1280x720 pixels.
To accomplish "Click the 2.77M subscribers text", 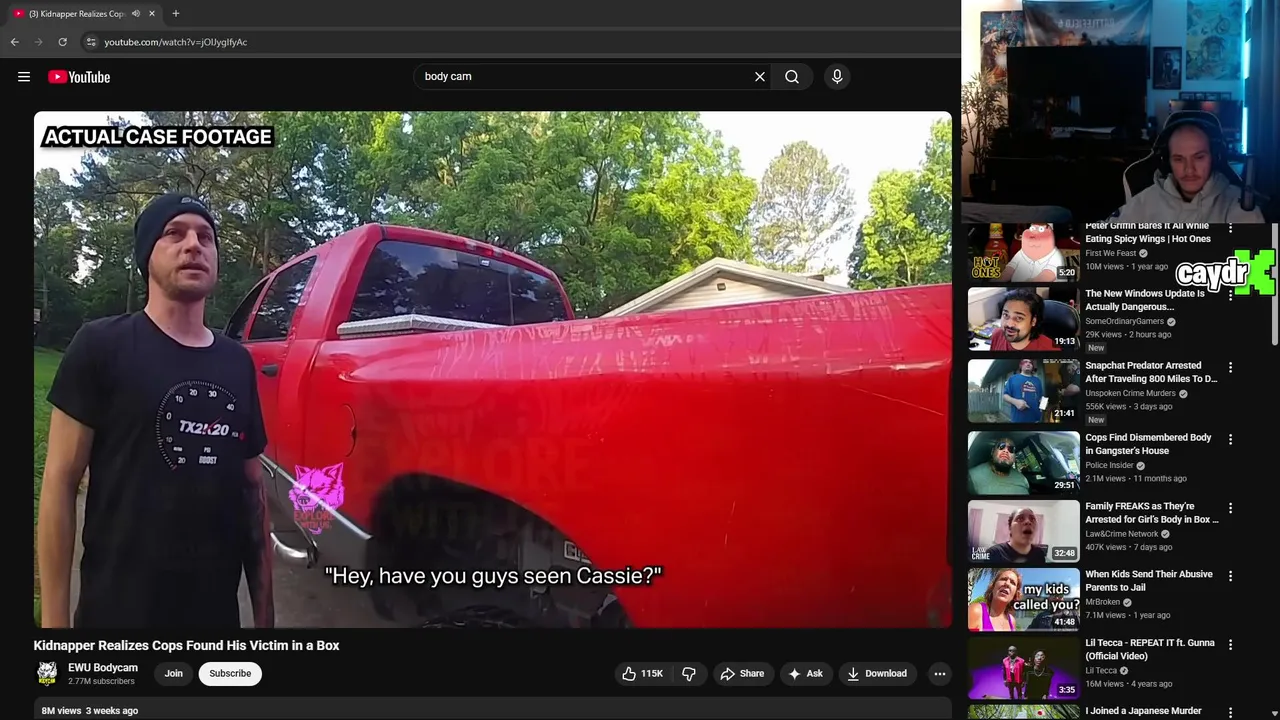I will tap(101, 682).
